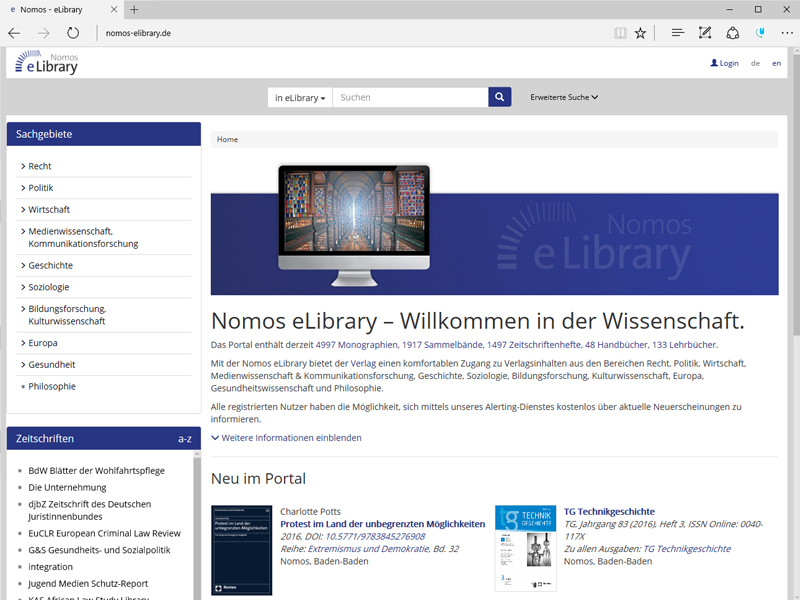Screen dimensions: 800x600
Task: Click the author name Charlotte Potts
Action: (x=310, y=511)
